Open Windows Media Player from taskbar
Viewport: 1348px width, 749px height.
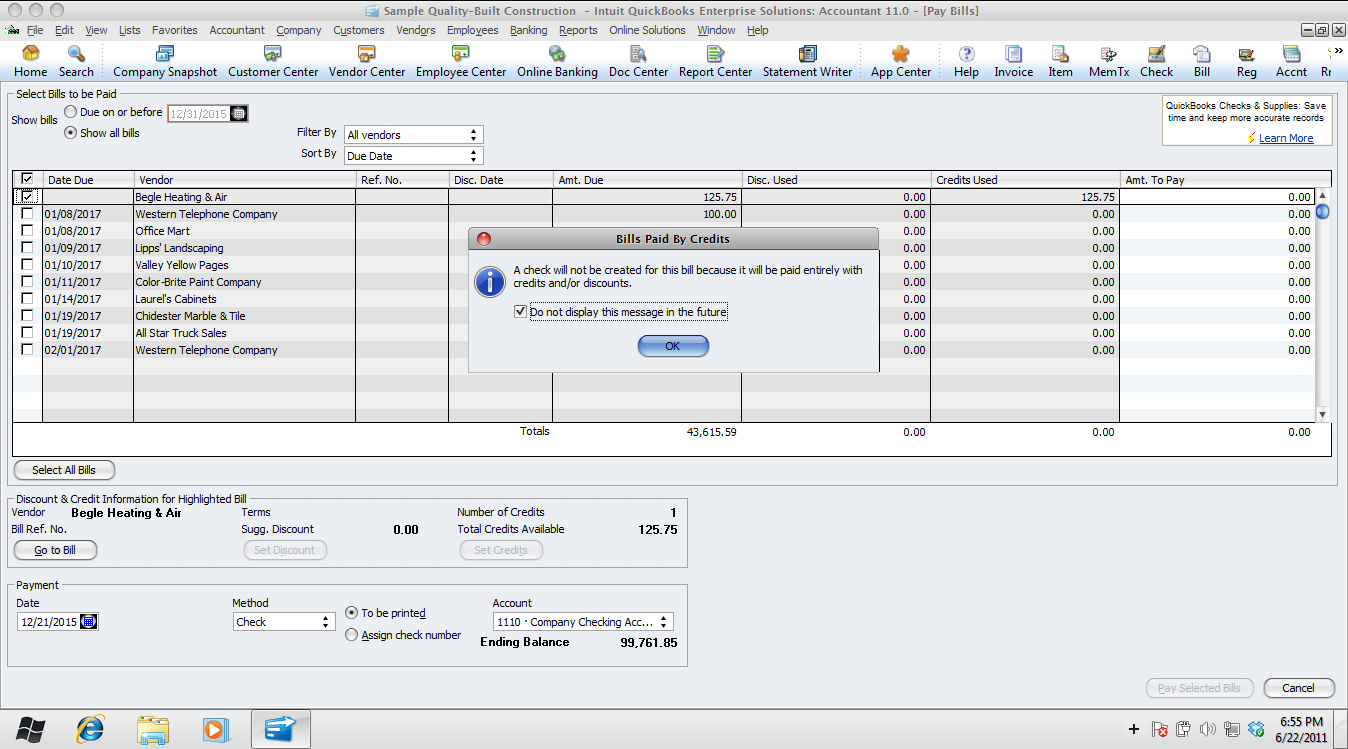coord(214,729)
